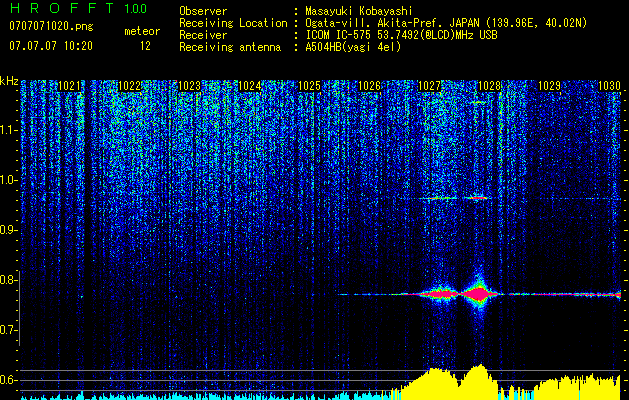The height and width of the screenshot is (400, 629).
Task: Click the Observer label
Action: (x=203, y=12)
